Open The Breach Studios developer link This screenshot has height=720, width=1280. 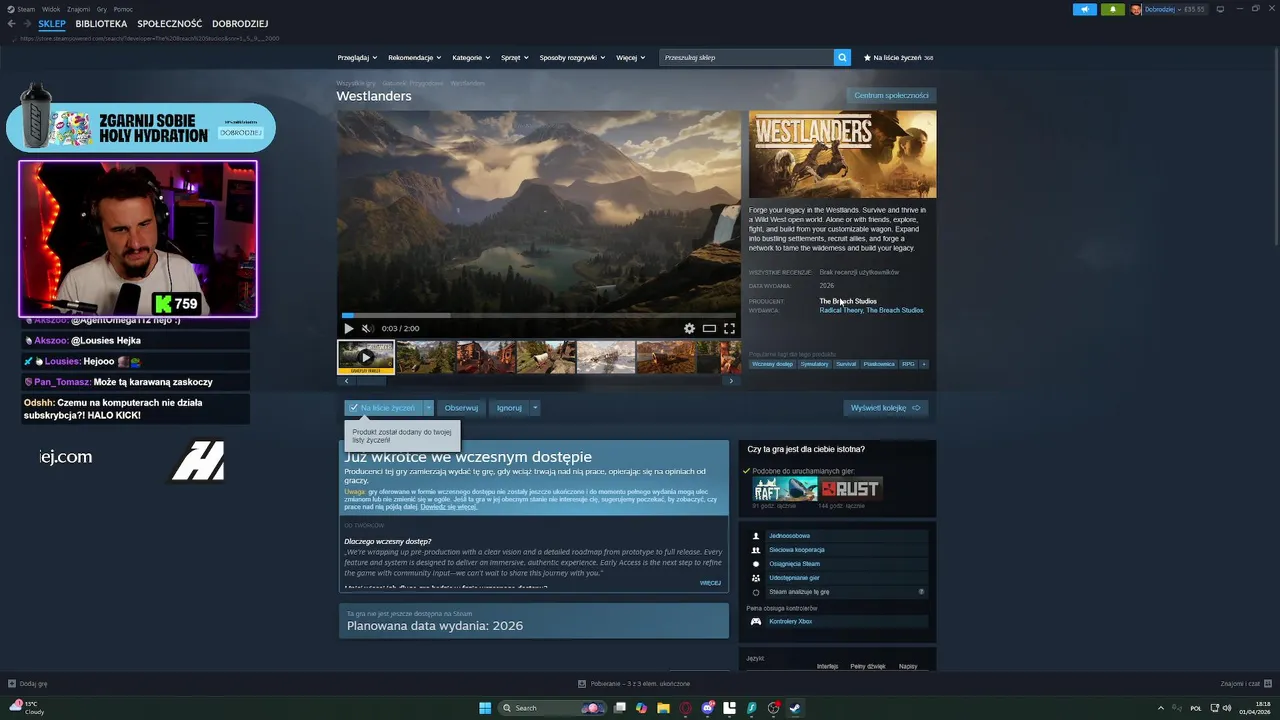(848, 301)
